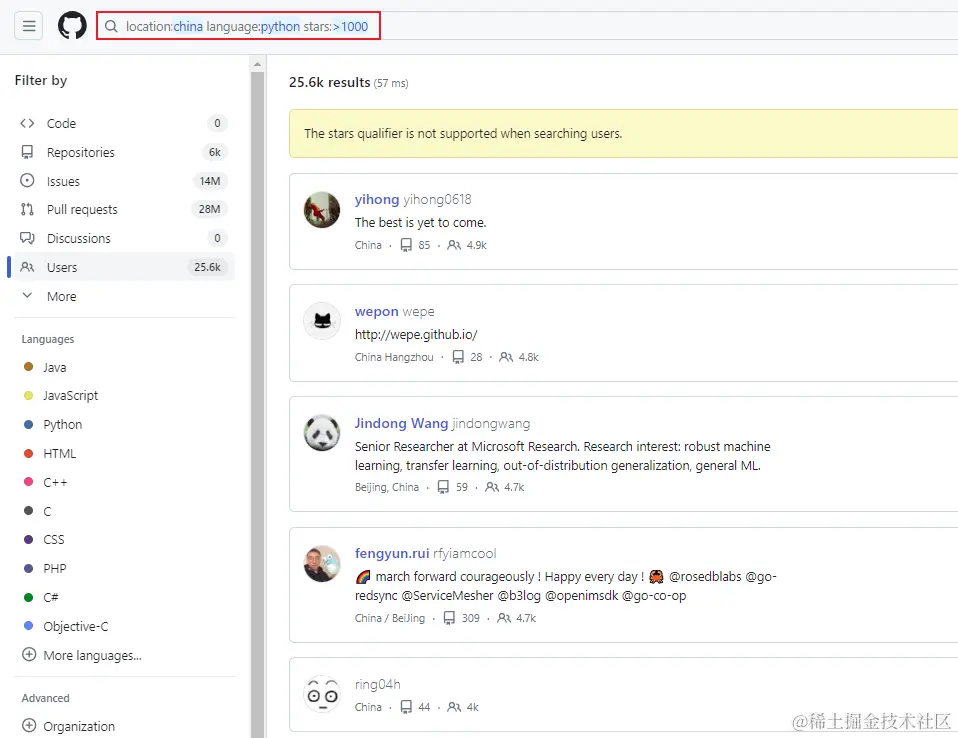Open yihong's avatar image
The height and width of the screenshot is (738, 958).
[x=322, y=210]
